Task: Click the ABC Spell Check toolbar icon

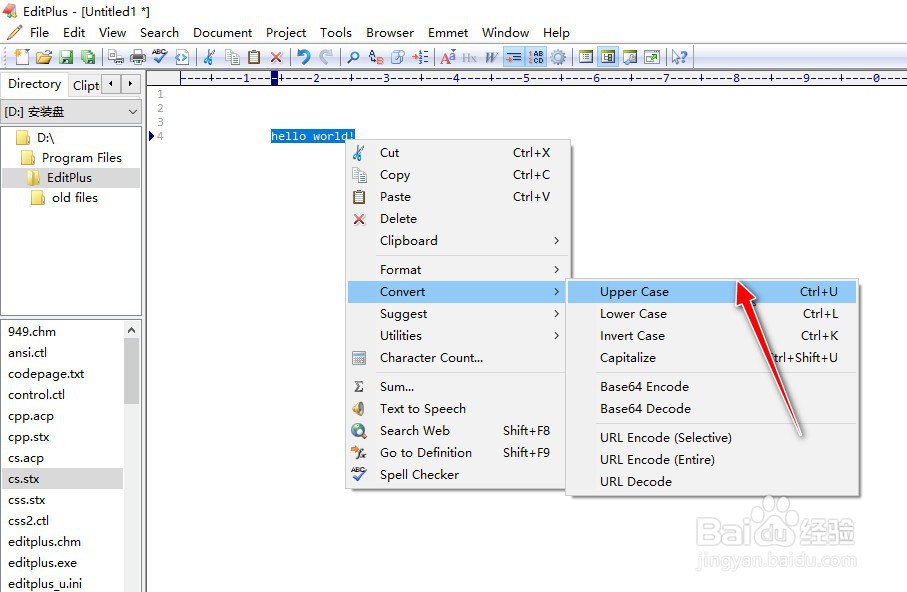Action: point(160,57)
